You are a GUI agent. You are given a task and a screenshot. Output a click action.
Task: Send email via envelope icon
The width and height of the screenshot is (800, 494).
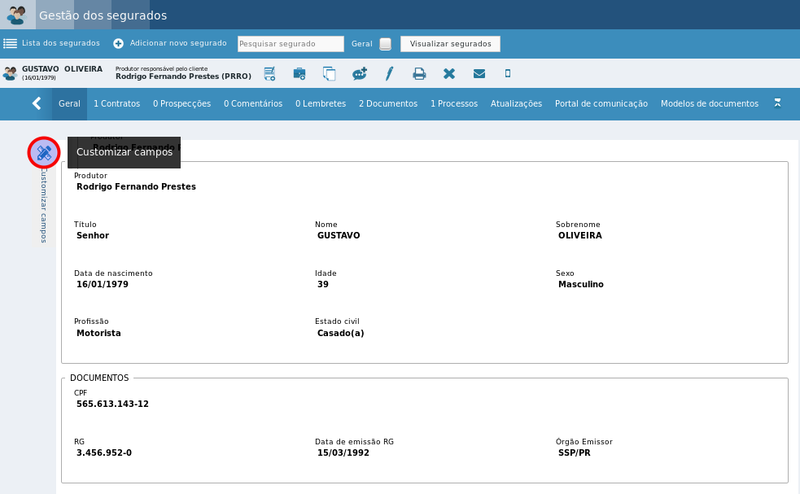coord(479,73)
